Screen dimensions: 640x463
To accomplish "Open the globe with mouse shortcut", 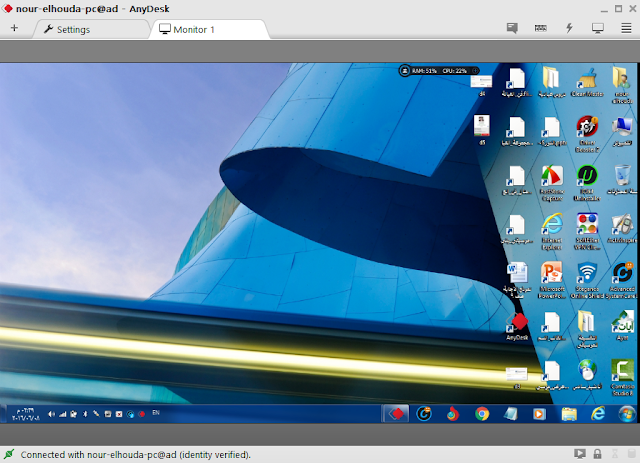I will tap(587, 374).
